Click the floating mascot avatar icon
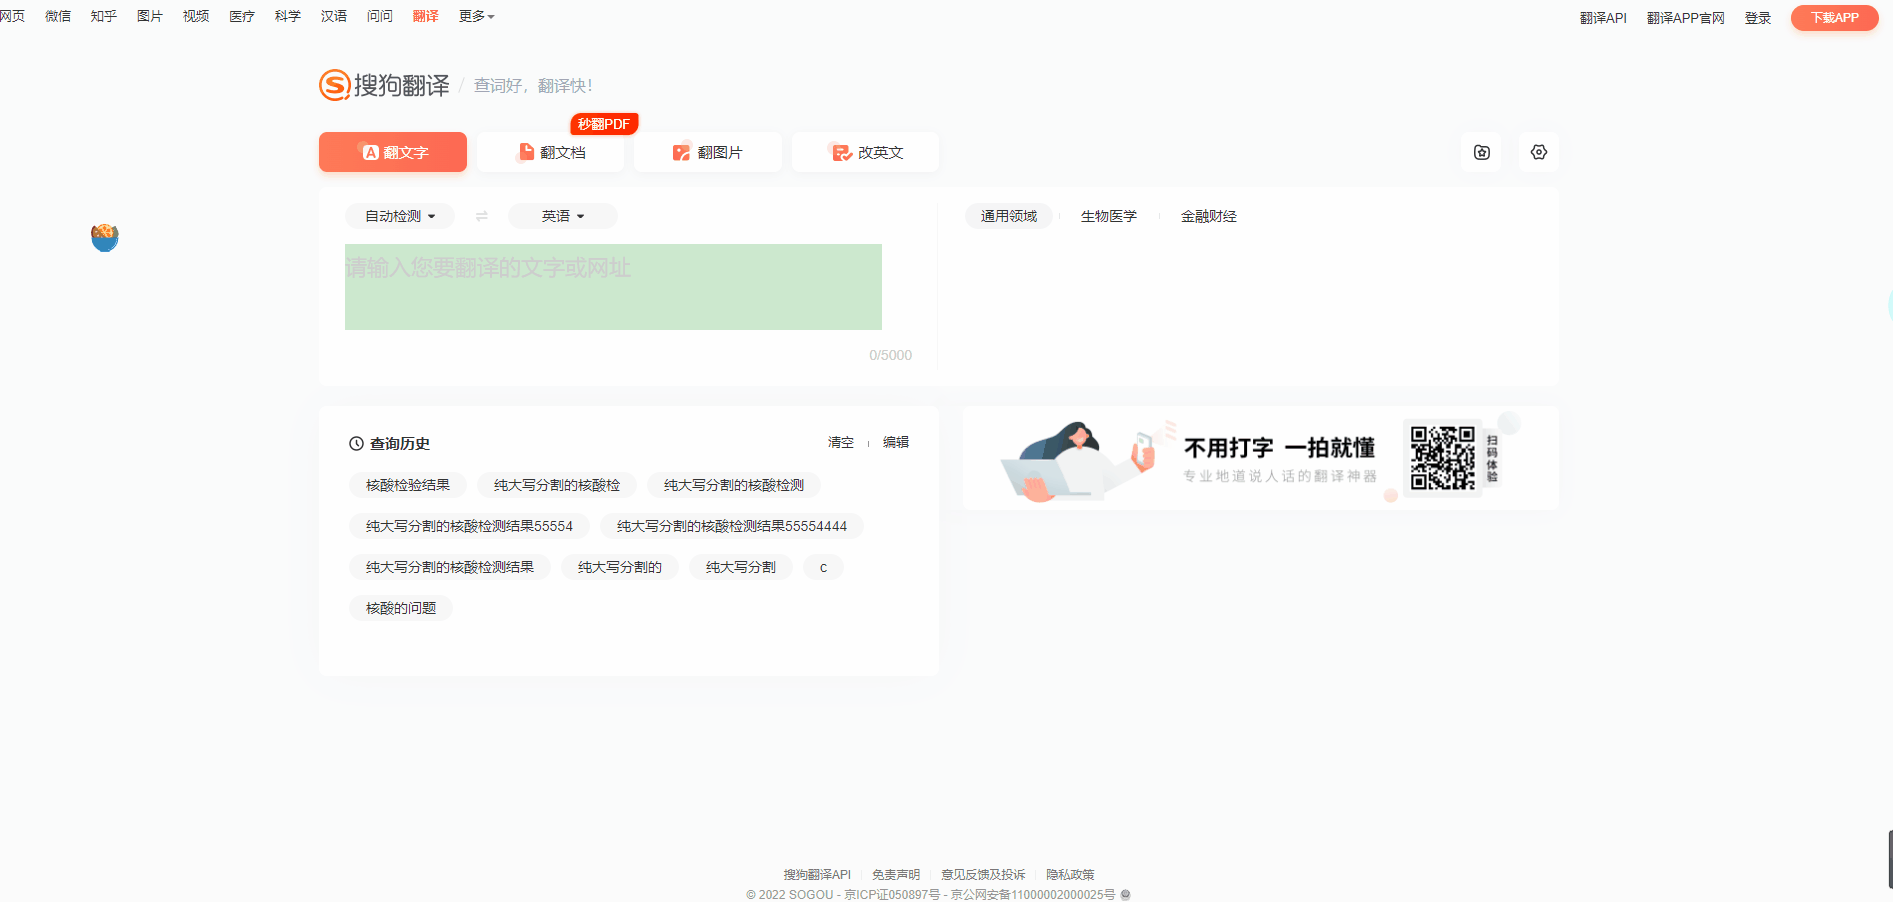The width and height of the screenshot is (1893, 902). [x=105, y=237]
